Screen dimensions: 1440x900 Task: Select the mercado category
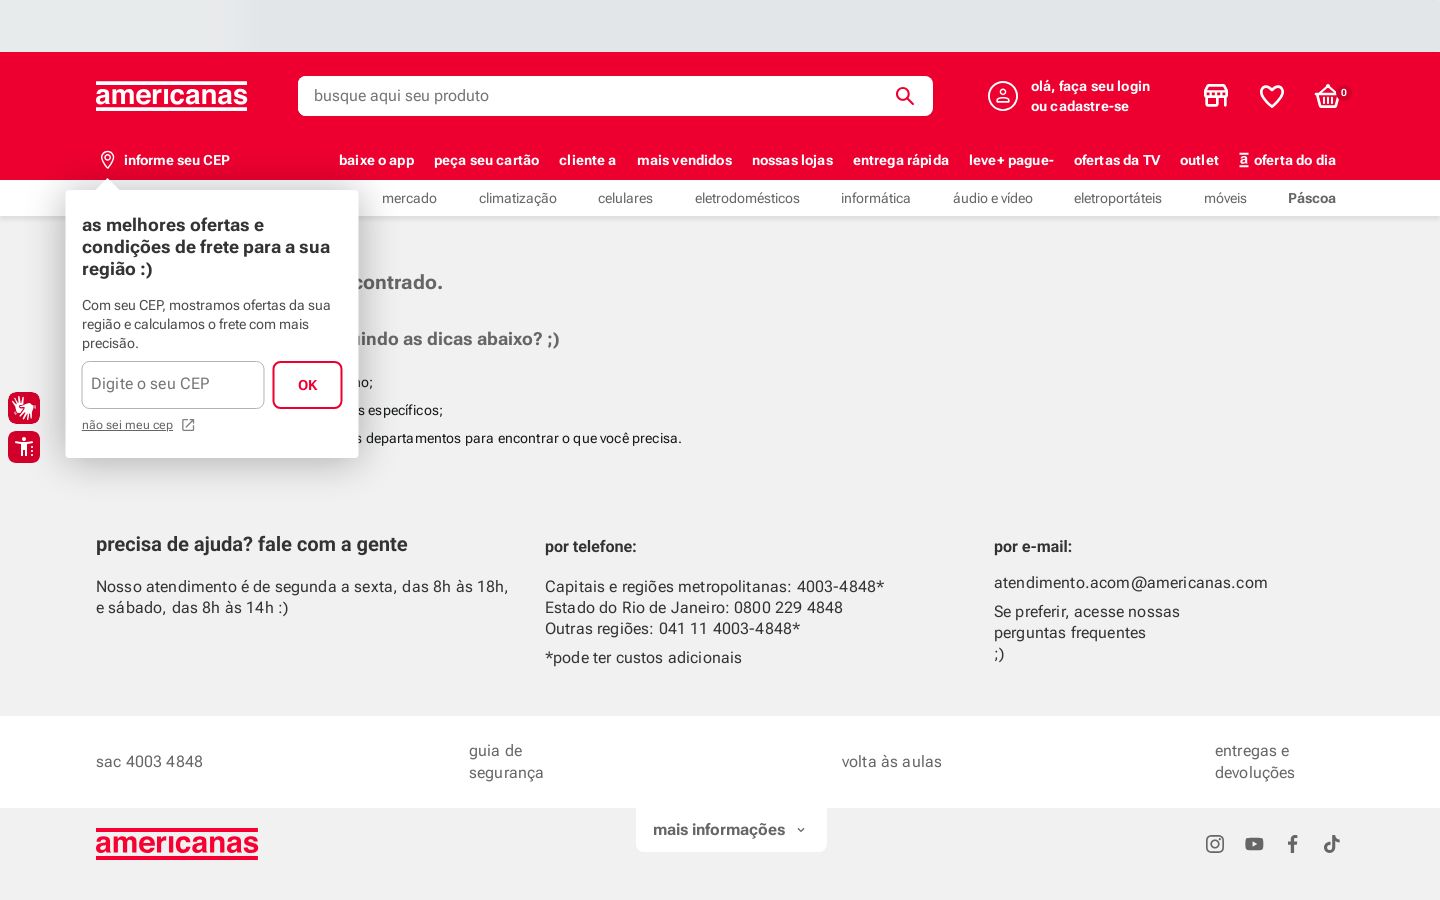tap(409, 198)
